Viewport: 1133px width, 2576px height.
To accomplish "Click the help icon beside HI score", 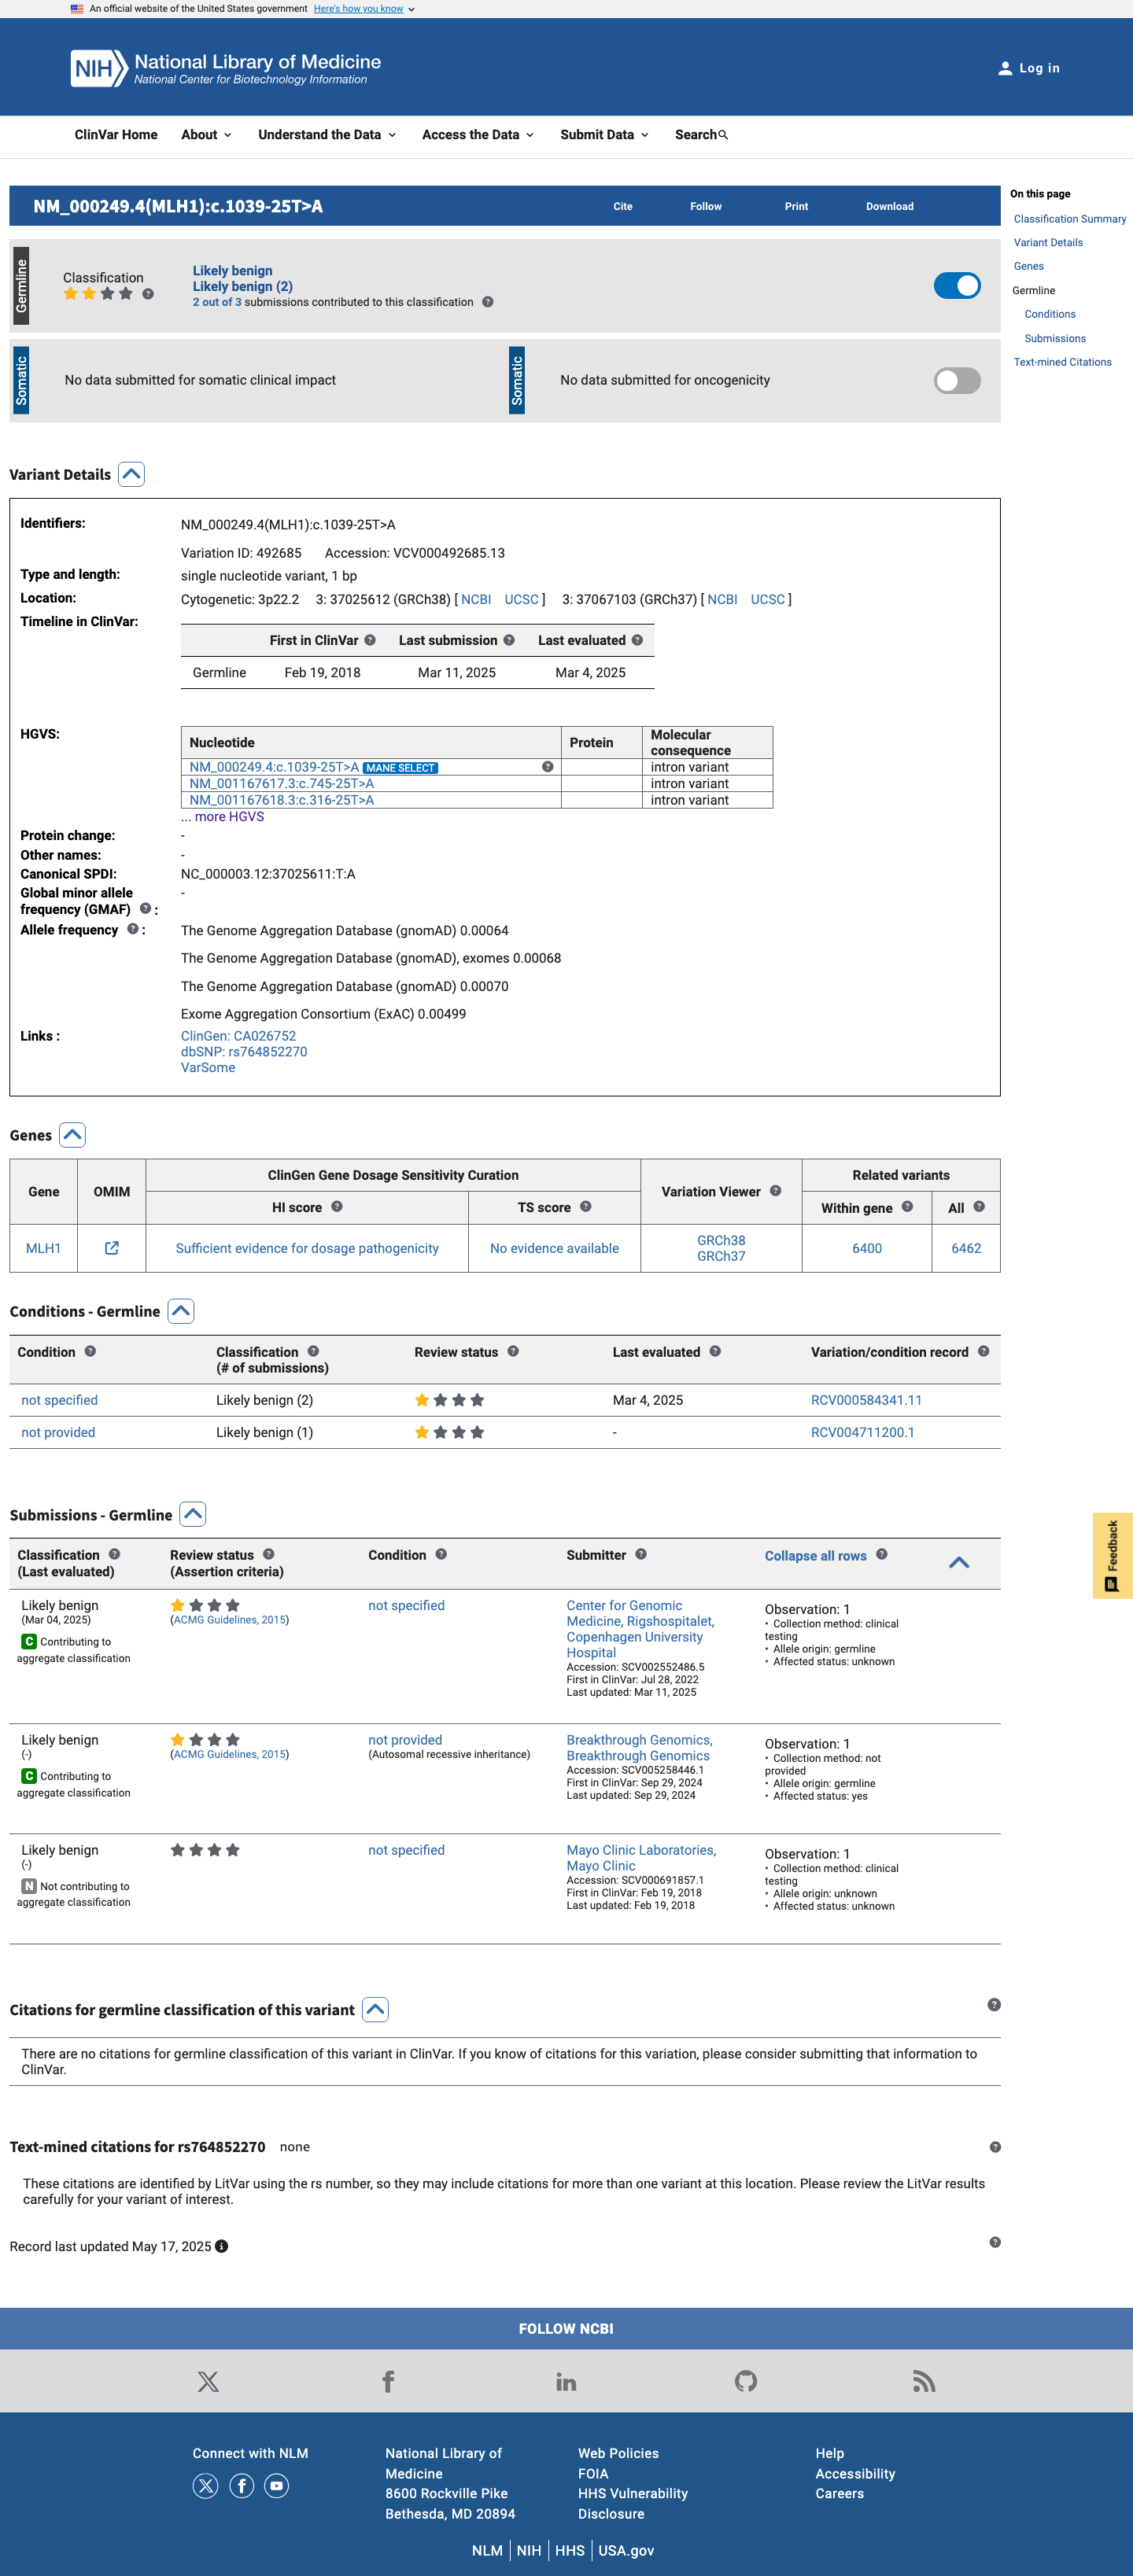I will (337, 1207).
